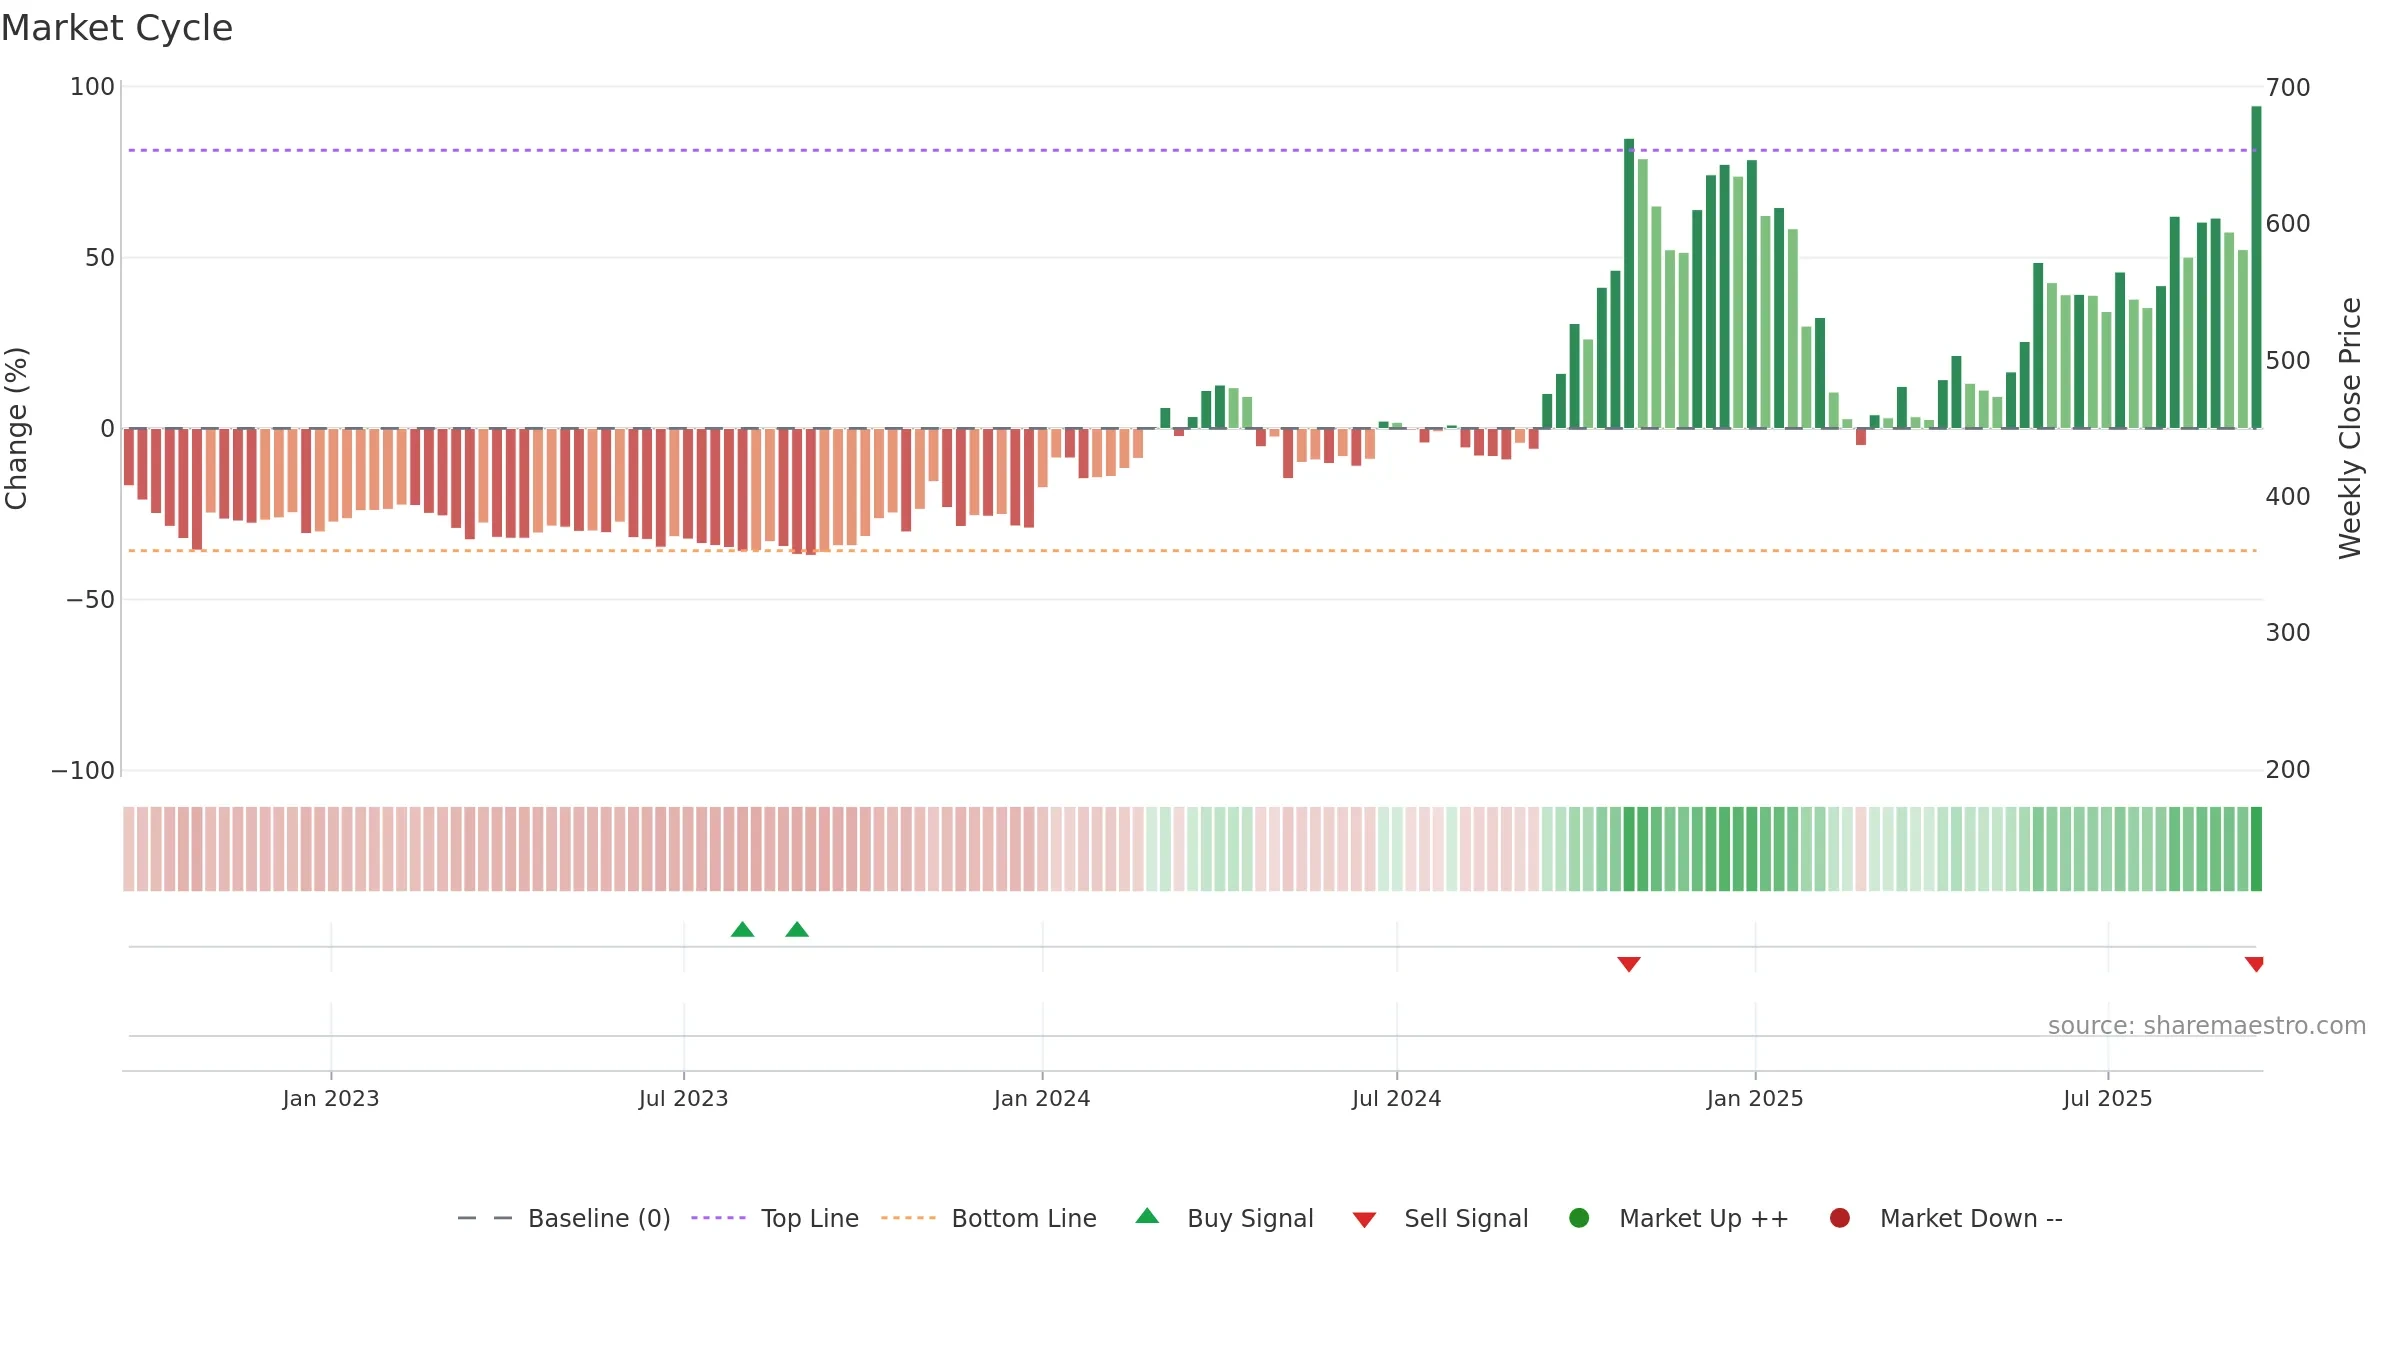The image size is (2400, 1350).
Task: Click the red Market Down circle icon in legend
Action: coord(1839,1218)
